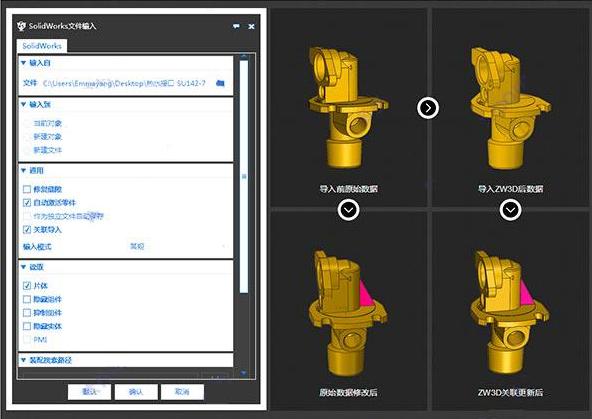Click the scroll up arrow in the dialog scrollbar

tap(244, 57)
